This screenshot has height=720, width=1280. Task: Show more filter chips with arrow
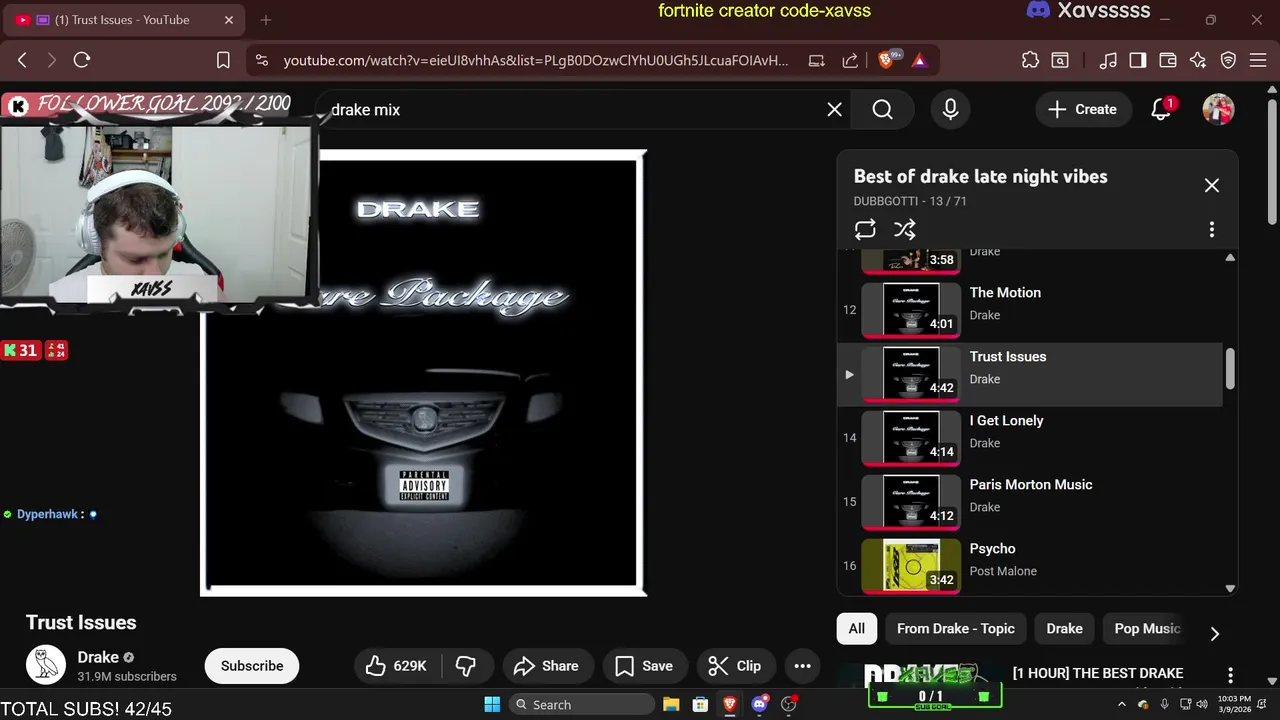click(1214, 633)
